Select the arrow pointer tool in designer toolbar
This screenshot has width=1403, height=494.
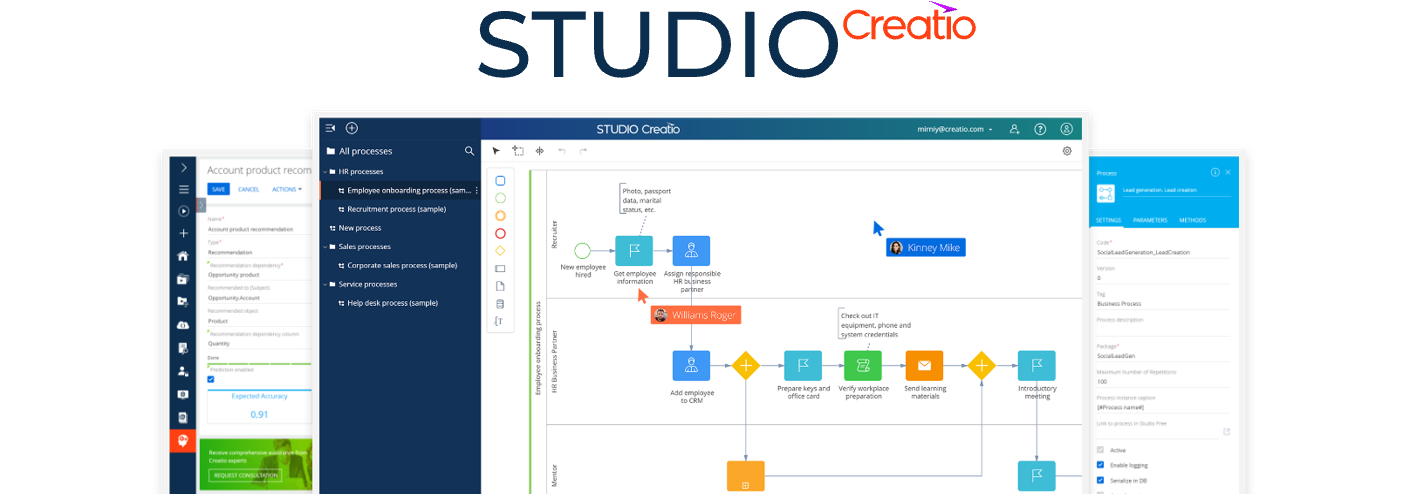(496, 151)
